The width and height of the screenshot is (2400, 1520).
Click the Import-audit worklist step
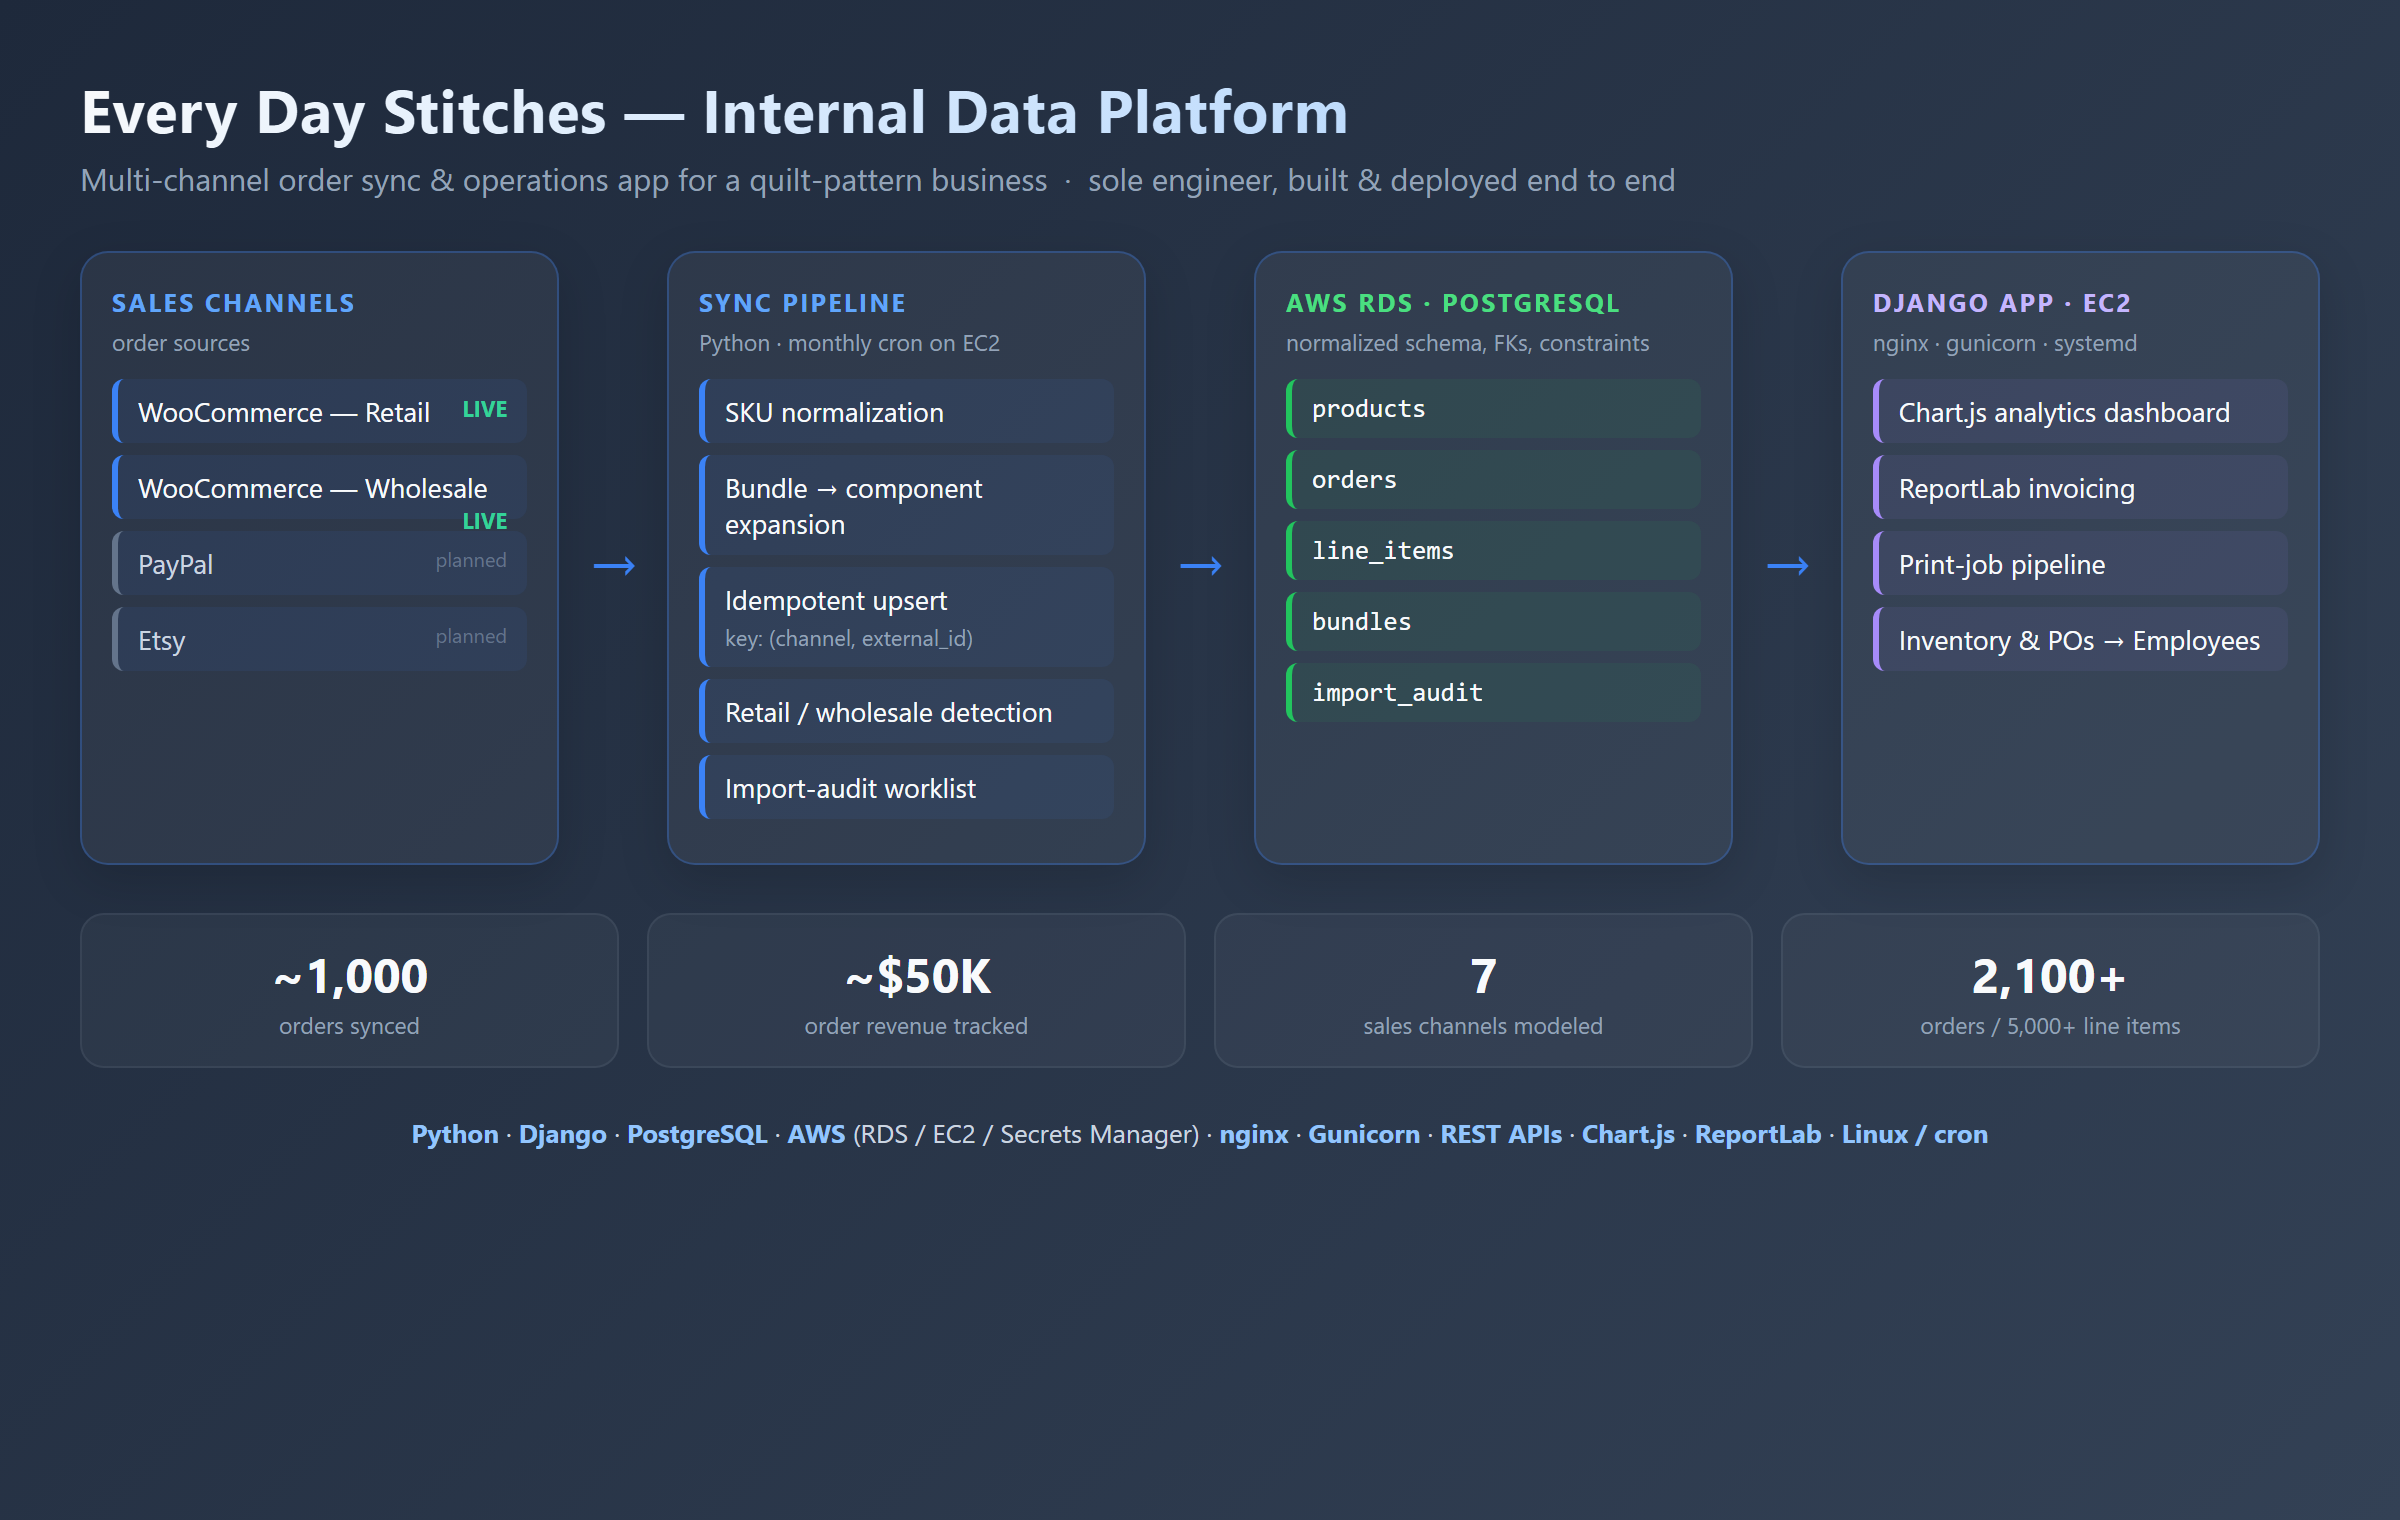point(906,787)
